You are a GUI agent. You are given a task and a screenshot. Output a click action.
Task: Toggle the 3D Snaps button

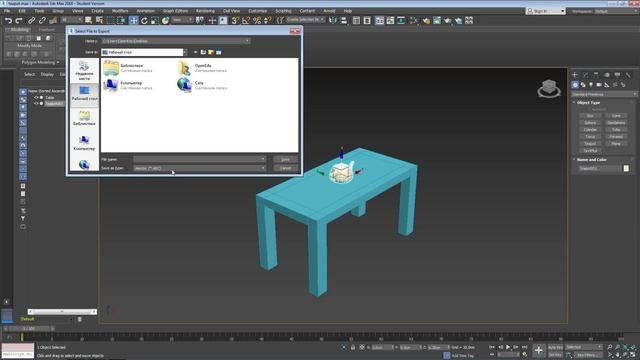click(x=235, y=20)
